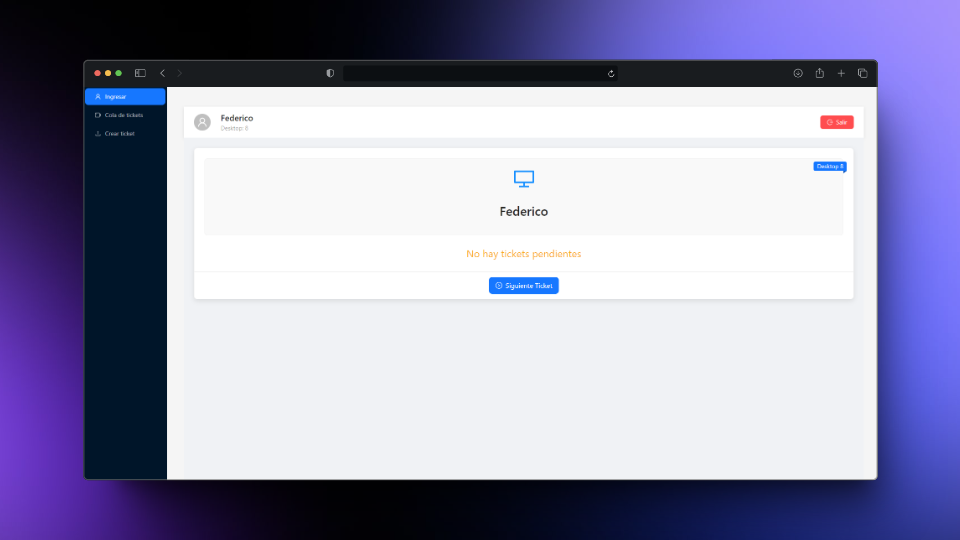Toggle the browser sidebar icon
This screenshot has height=540, width=960.
coord(140,73)
